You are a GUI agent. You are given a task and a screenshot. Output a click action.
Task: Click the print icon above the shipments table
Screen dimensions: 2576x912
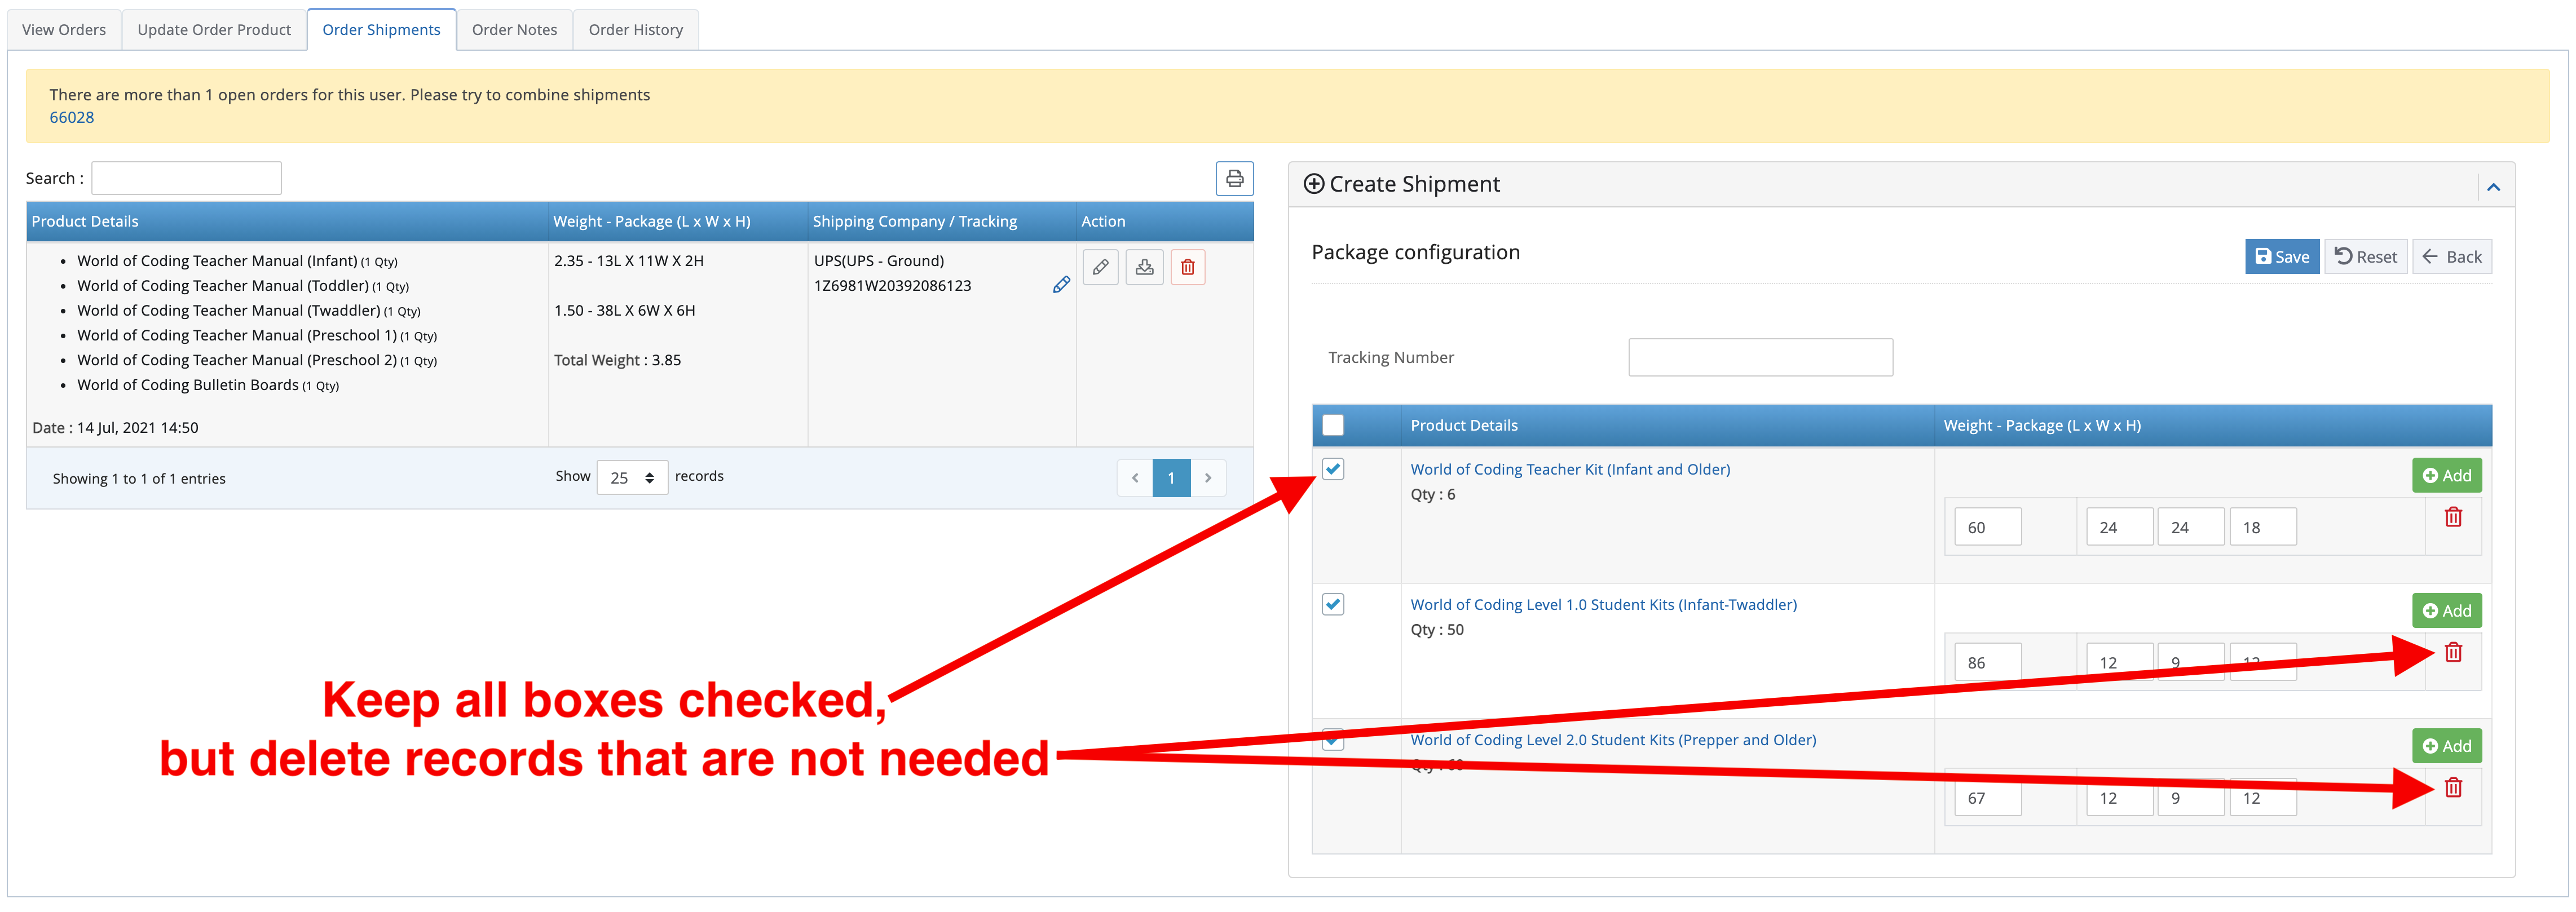click(1234, 179)
